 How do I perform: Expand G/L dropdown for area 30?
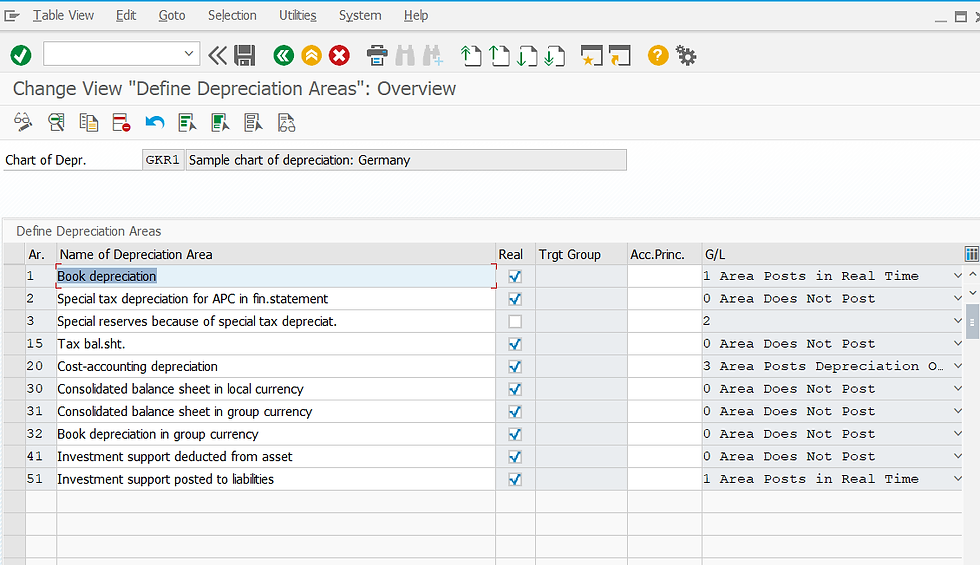tap(957, 388)
